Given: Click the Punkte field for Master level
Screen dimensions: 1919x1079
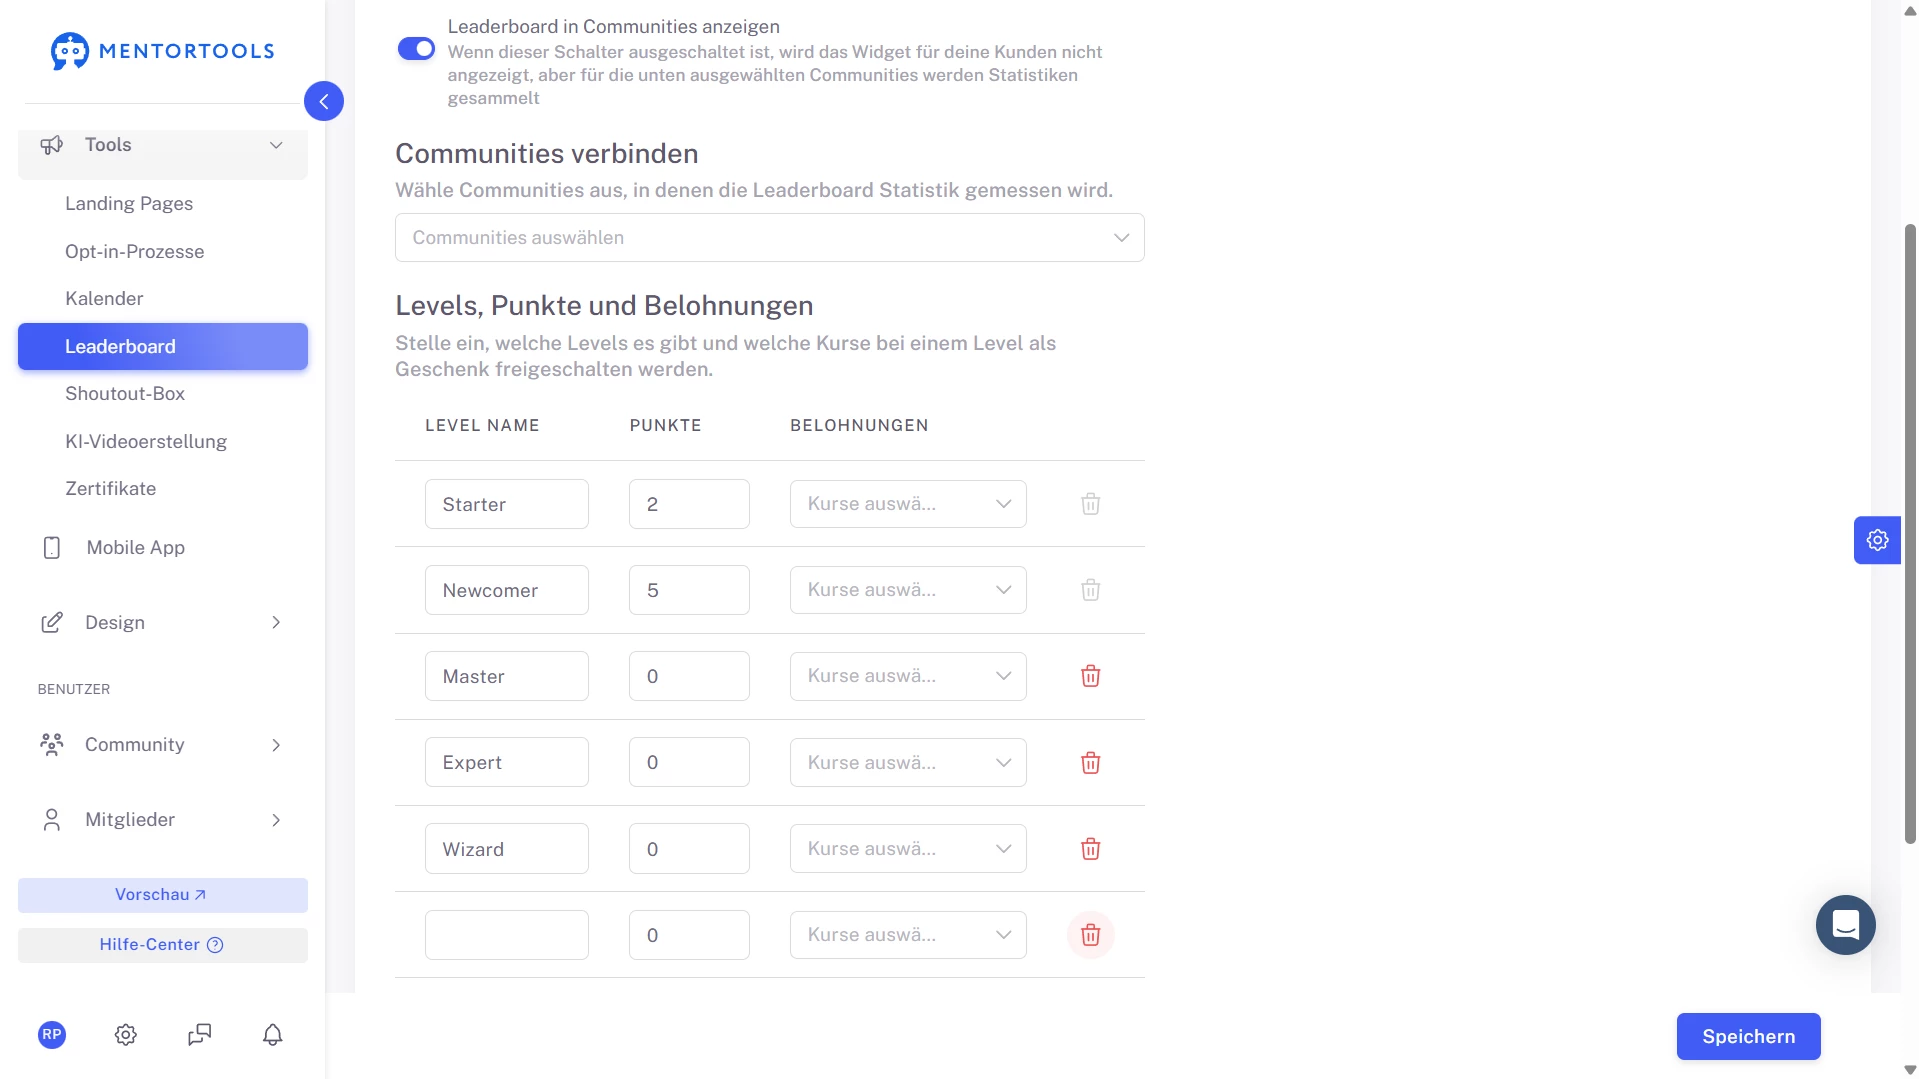Looking at the screenshot, I should click(688, 677).
